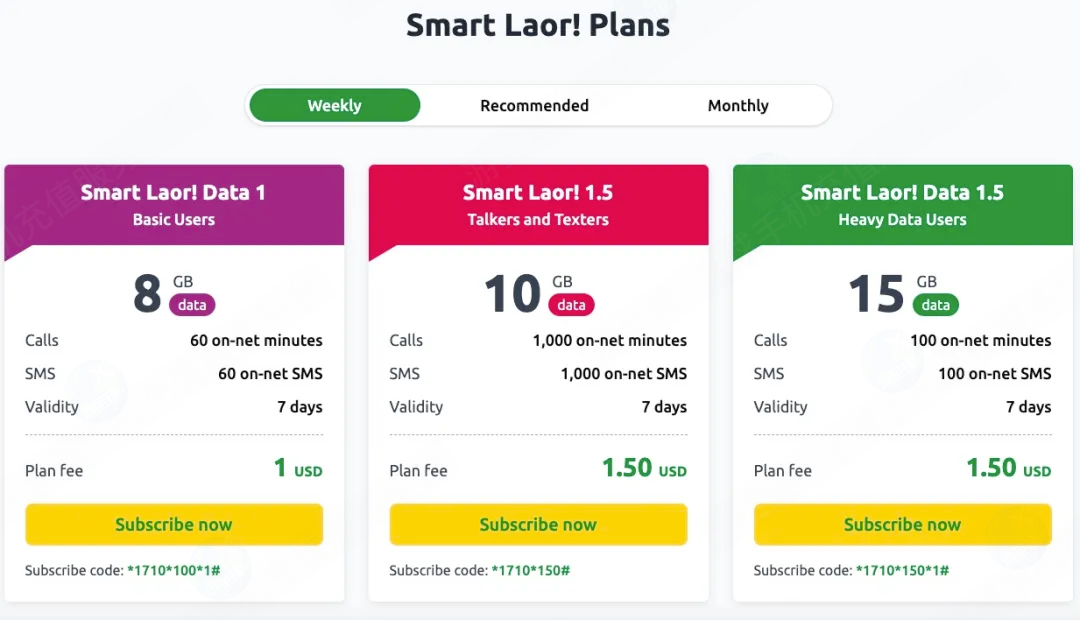Subscribe now to Smart Laor! Data 1.5
The height and width of the screenshot is (620, 1080).
tap(902, 524)
